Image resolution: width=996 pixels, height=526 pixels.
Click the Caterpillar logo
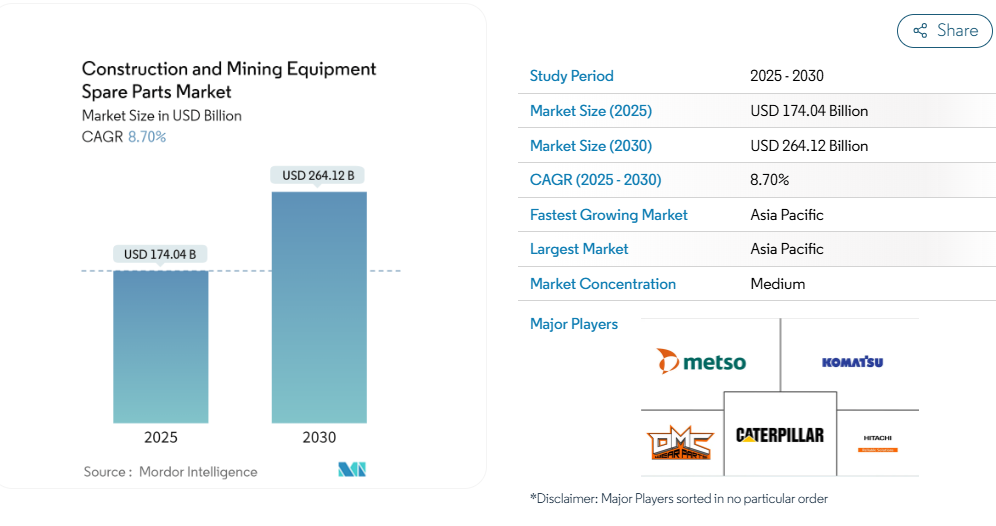(780, 435)
